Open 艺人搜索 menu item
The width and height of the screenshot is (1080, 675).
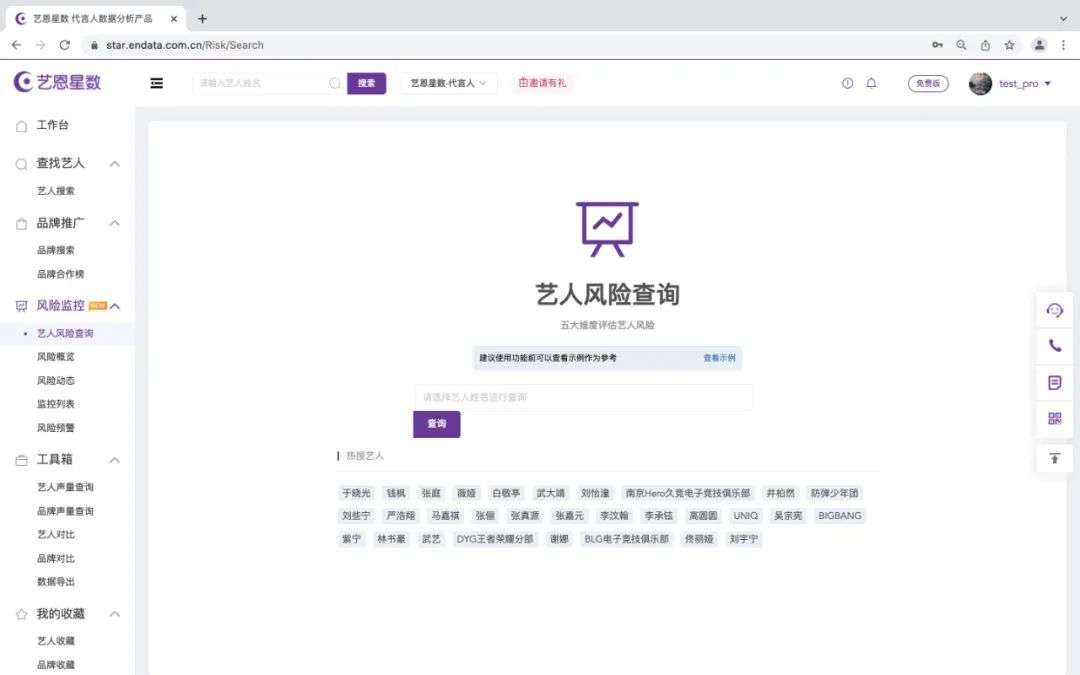click(56, 191)
